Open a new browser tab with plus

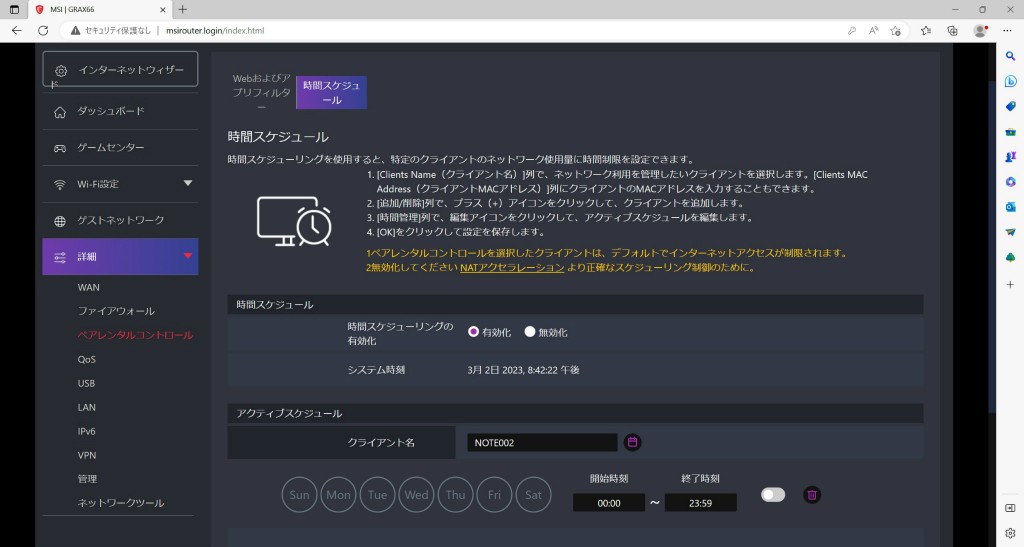183,9
